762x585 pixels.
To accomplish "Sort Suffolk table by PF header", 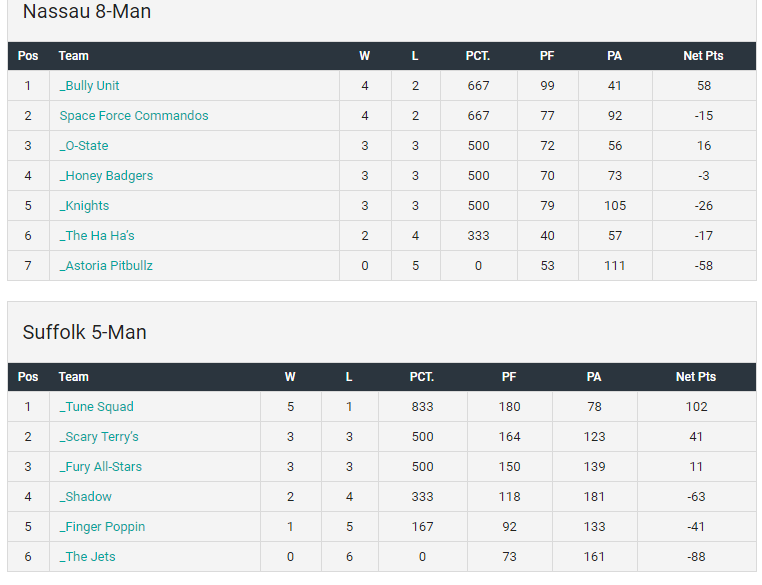I will pyautogui.click(x=509, y=377).
